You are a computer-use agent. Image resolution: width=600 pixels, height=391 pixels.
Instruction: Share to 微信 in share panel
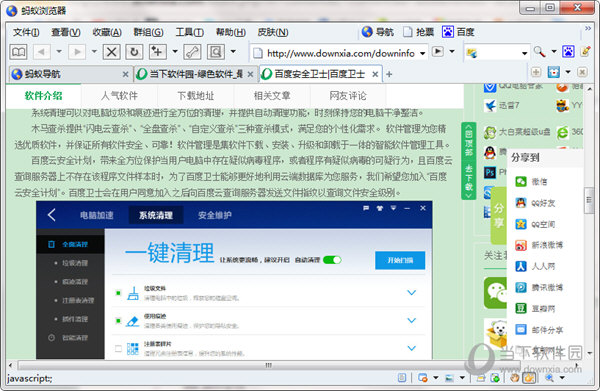532,181
